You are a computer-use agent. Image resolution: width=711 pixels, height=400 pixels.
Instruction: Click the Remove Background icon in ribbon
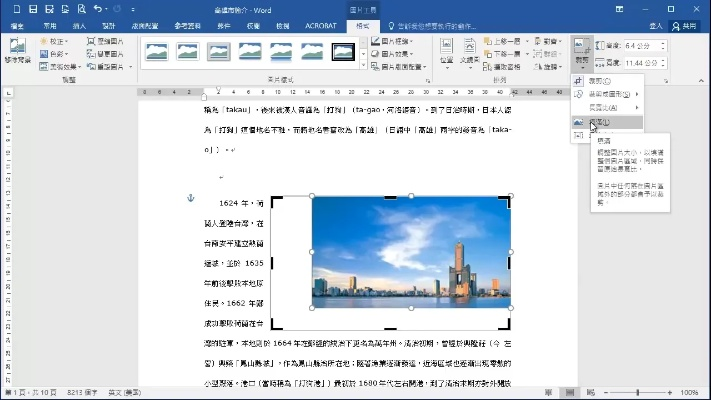(17, 51)
